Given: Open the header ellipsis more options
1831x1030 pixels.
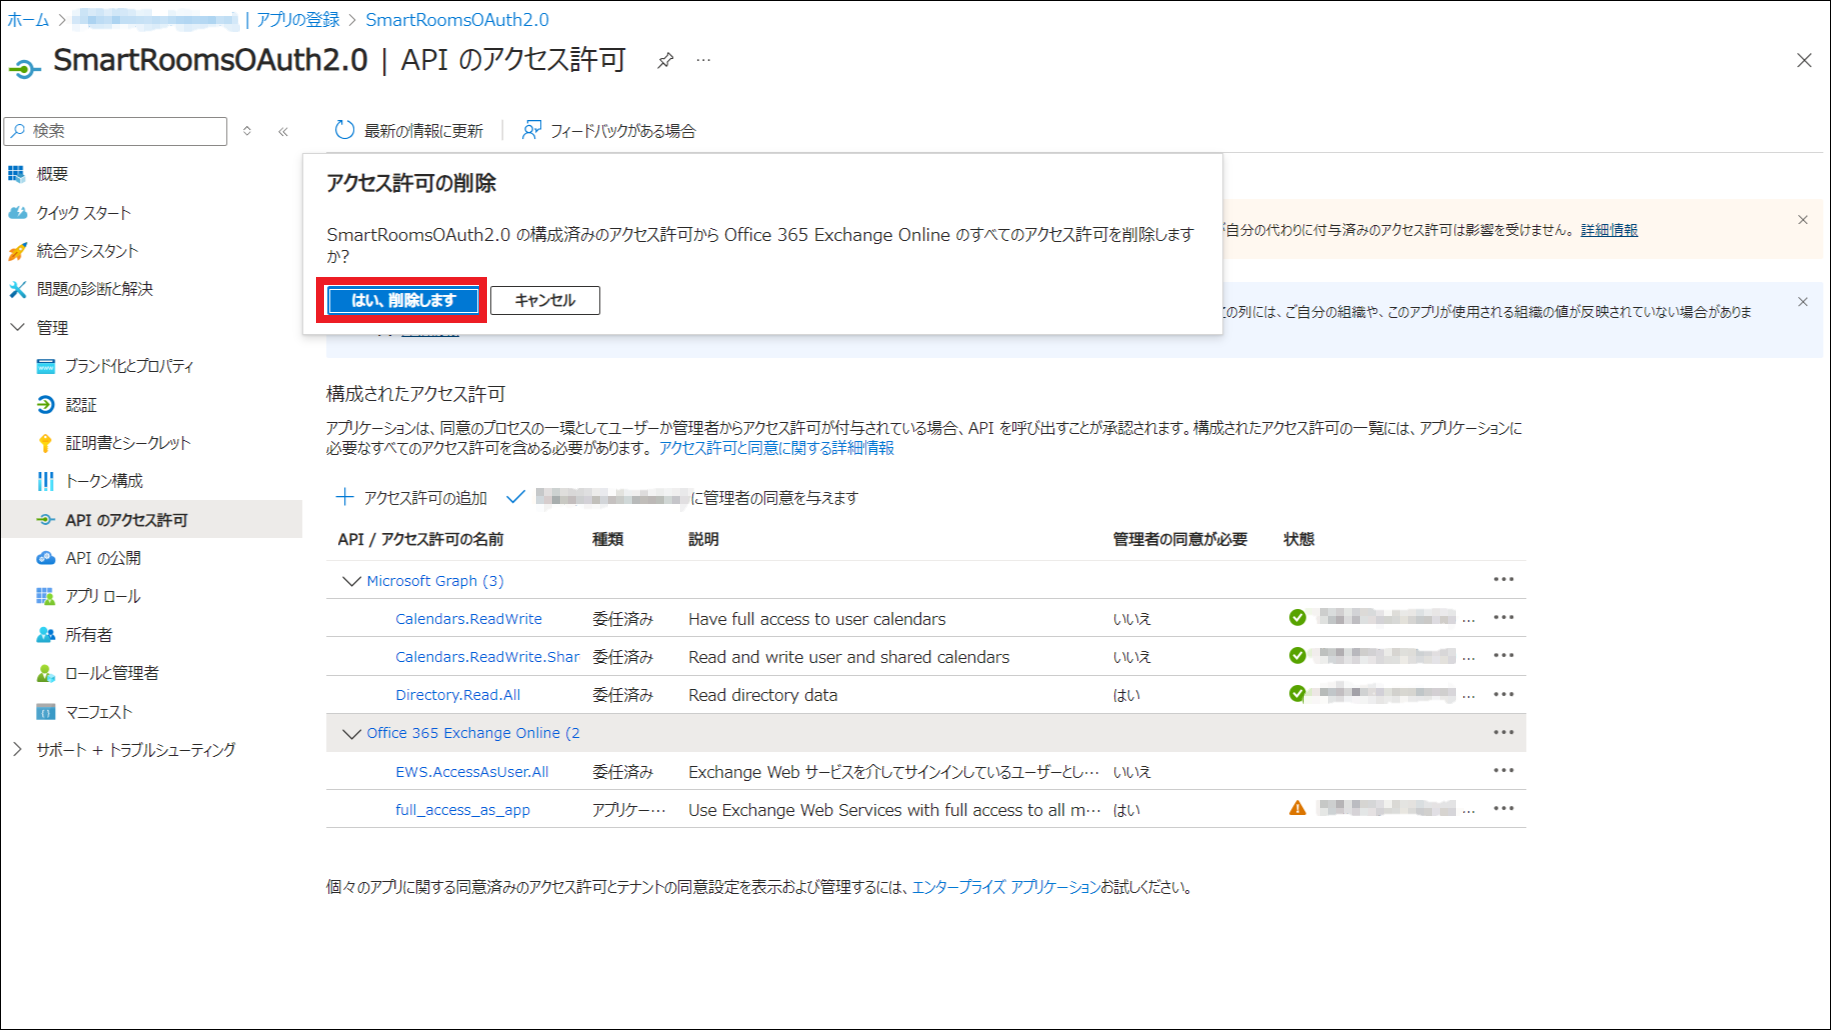Looking at the screenshot, I should point(704,61).
